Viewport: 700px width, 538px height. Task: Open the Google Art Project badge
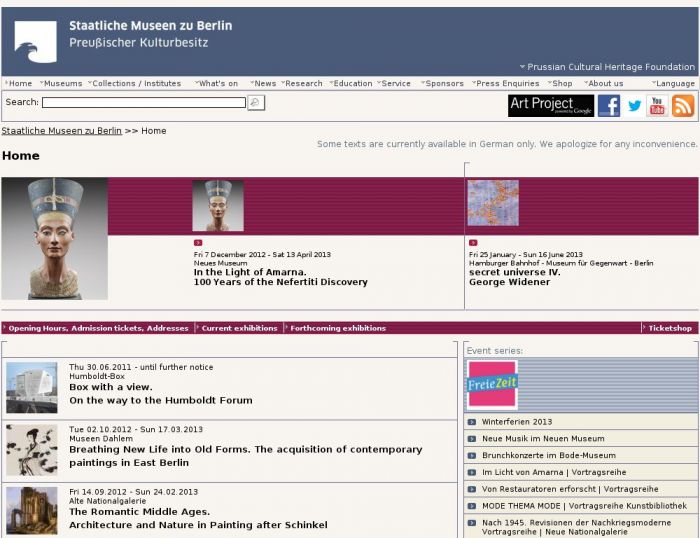(x=550, y=106)
